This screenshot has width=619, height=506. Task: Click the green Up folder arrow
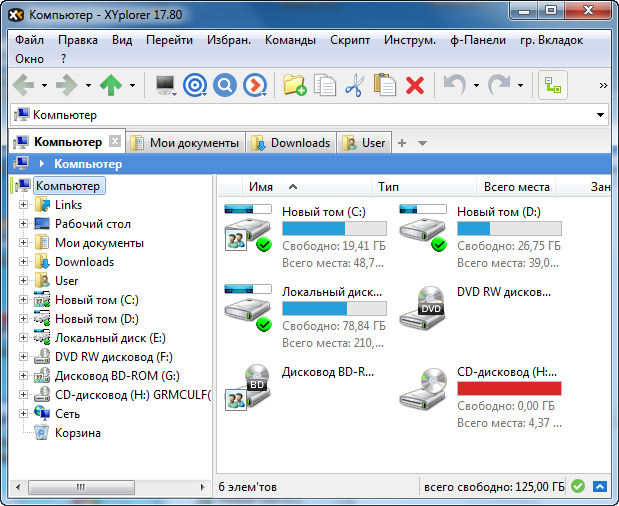coord(111,86)
